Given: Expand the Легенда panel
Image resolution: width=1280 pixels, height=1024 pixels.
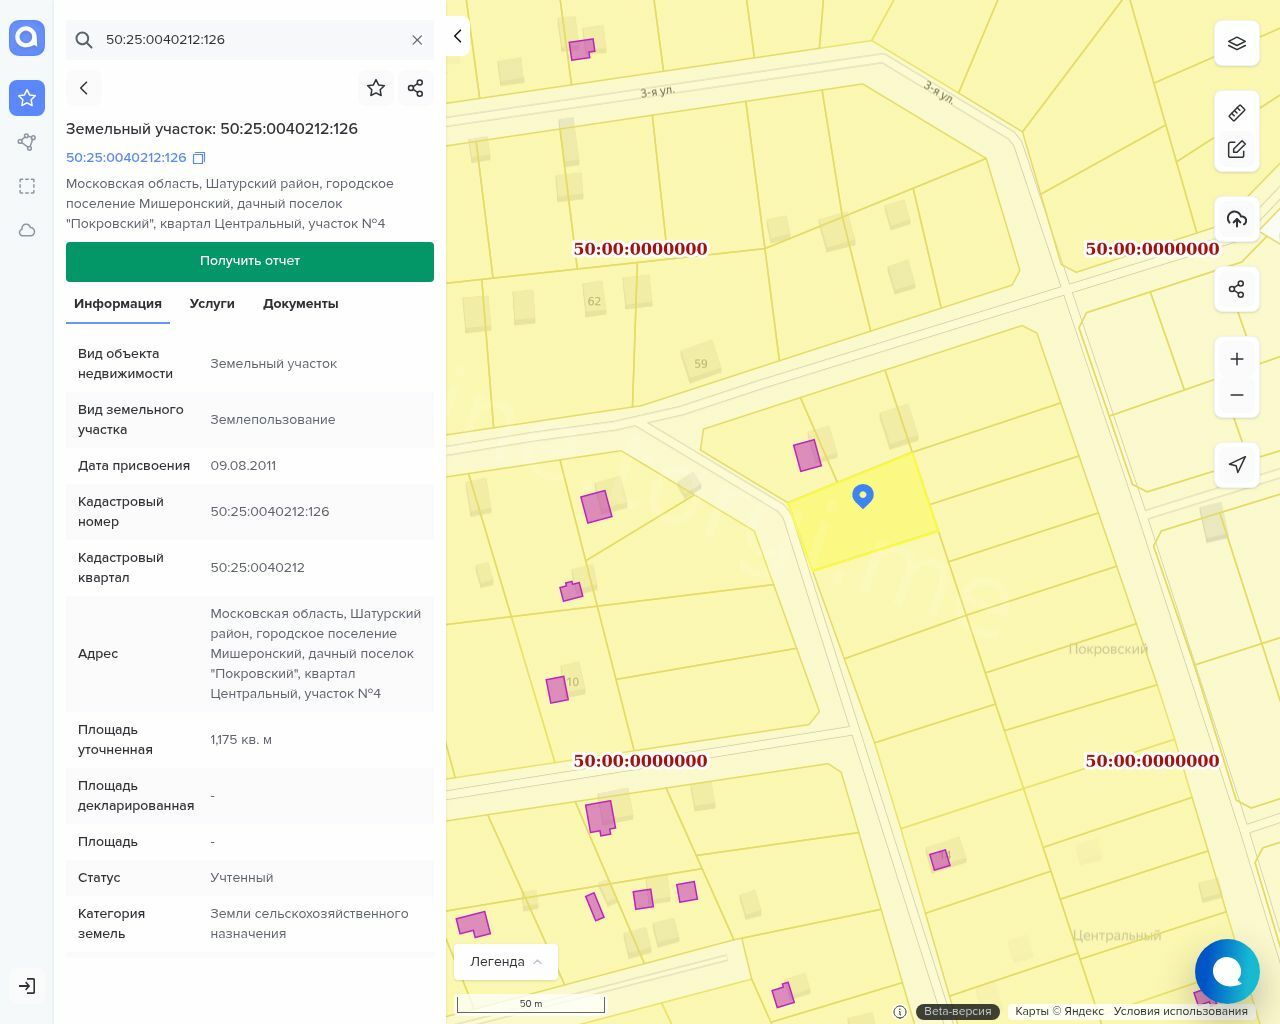Looking at the screenshot, I should (x=506, y=962).
